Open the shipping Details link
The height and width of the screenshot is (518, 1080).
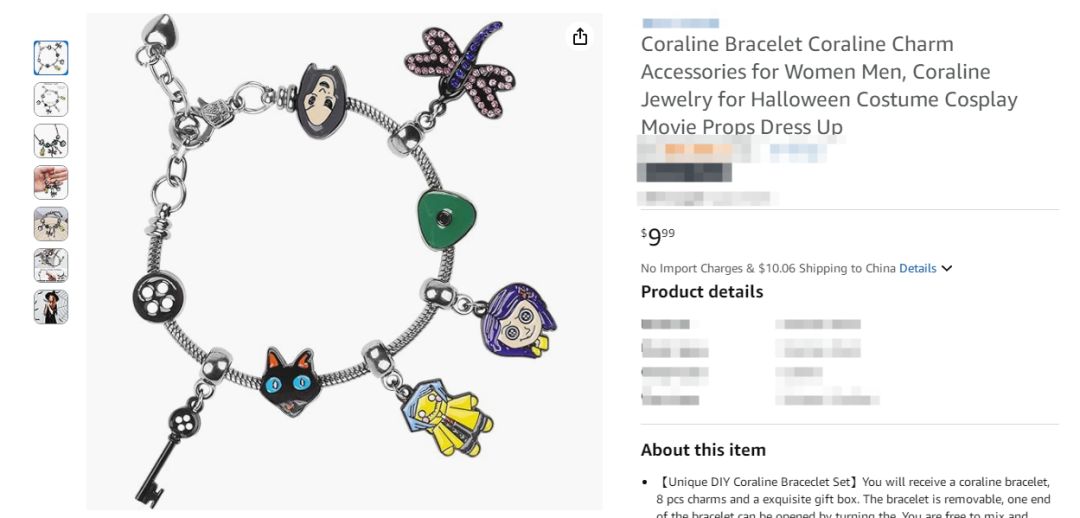[917, 268]
